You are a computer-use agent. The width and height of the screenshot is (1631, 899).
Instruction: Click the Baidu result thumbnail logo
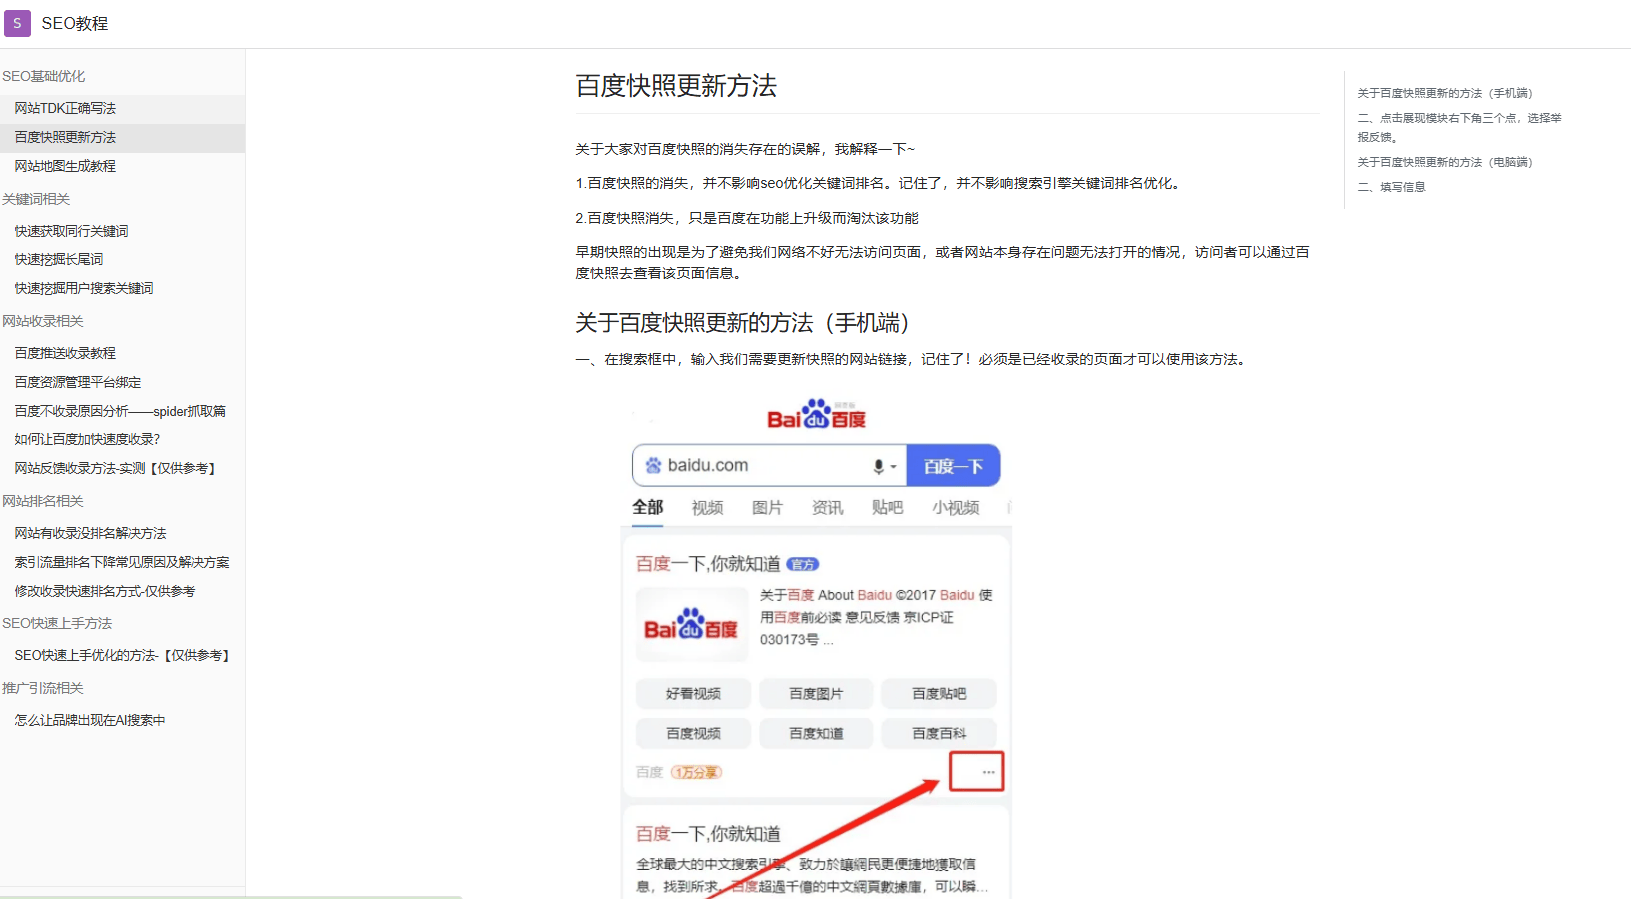point(692,625)
